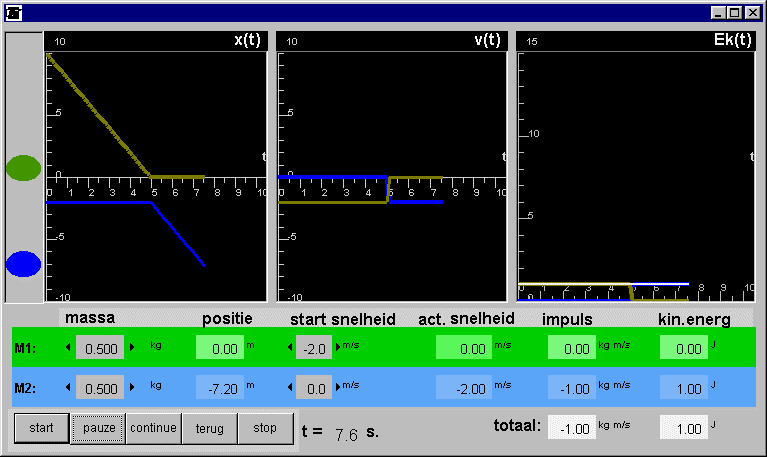Viewport: 767px width, 457px height.
Task: Click M1 positie value 0.00
Action: 220,347
